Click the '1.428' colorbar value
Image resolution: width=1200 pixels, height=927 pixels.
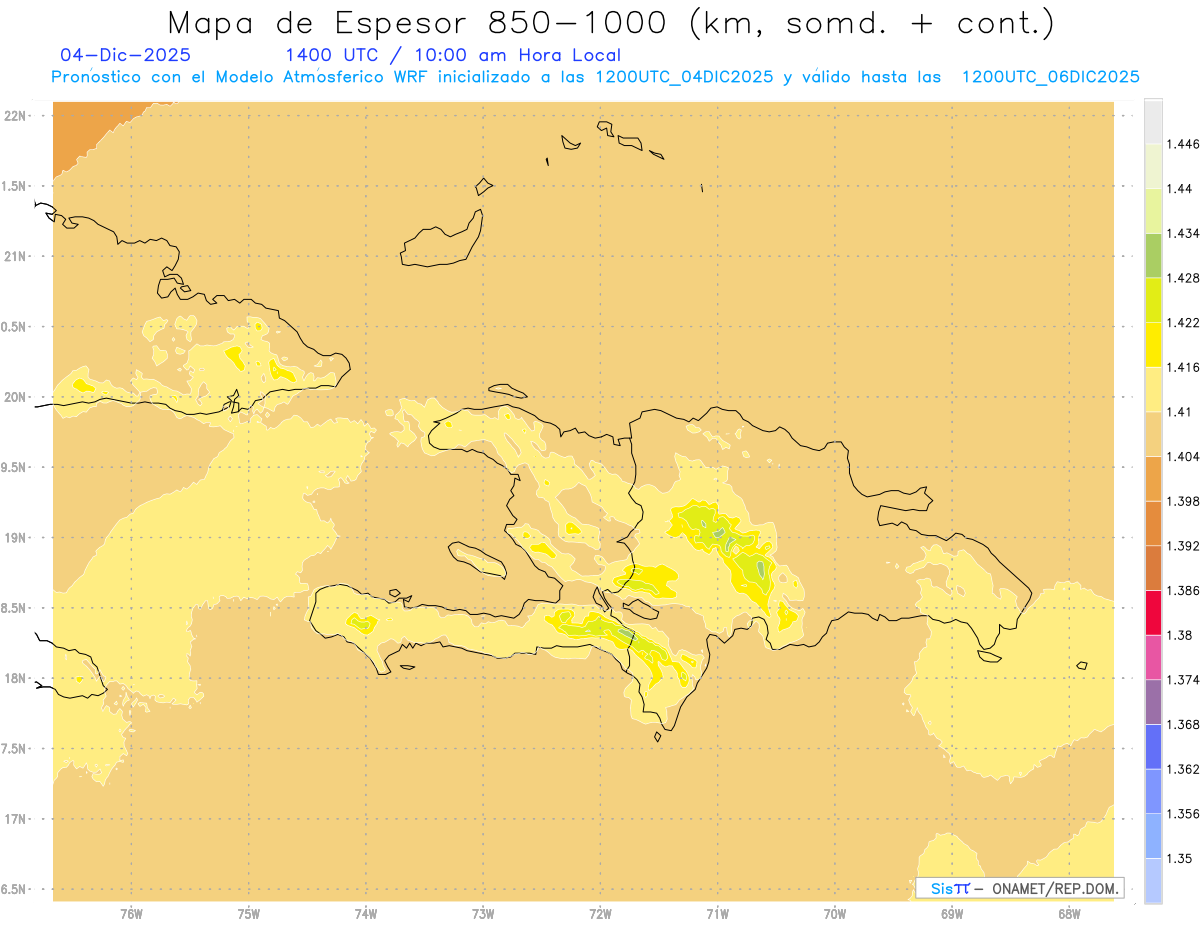[x=1182, y=278]
